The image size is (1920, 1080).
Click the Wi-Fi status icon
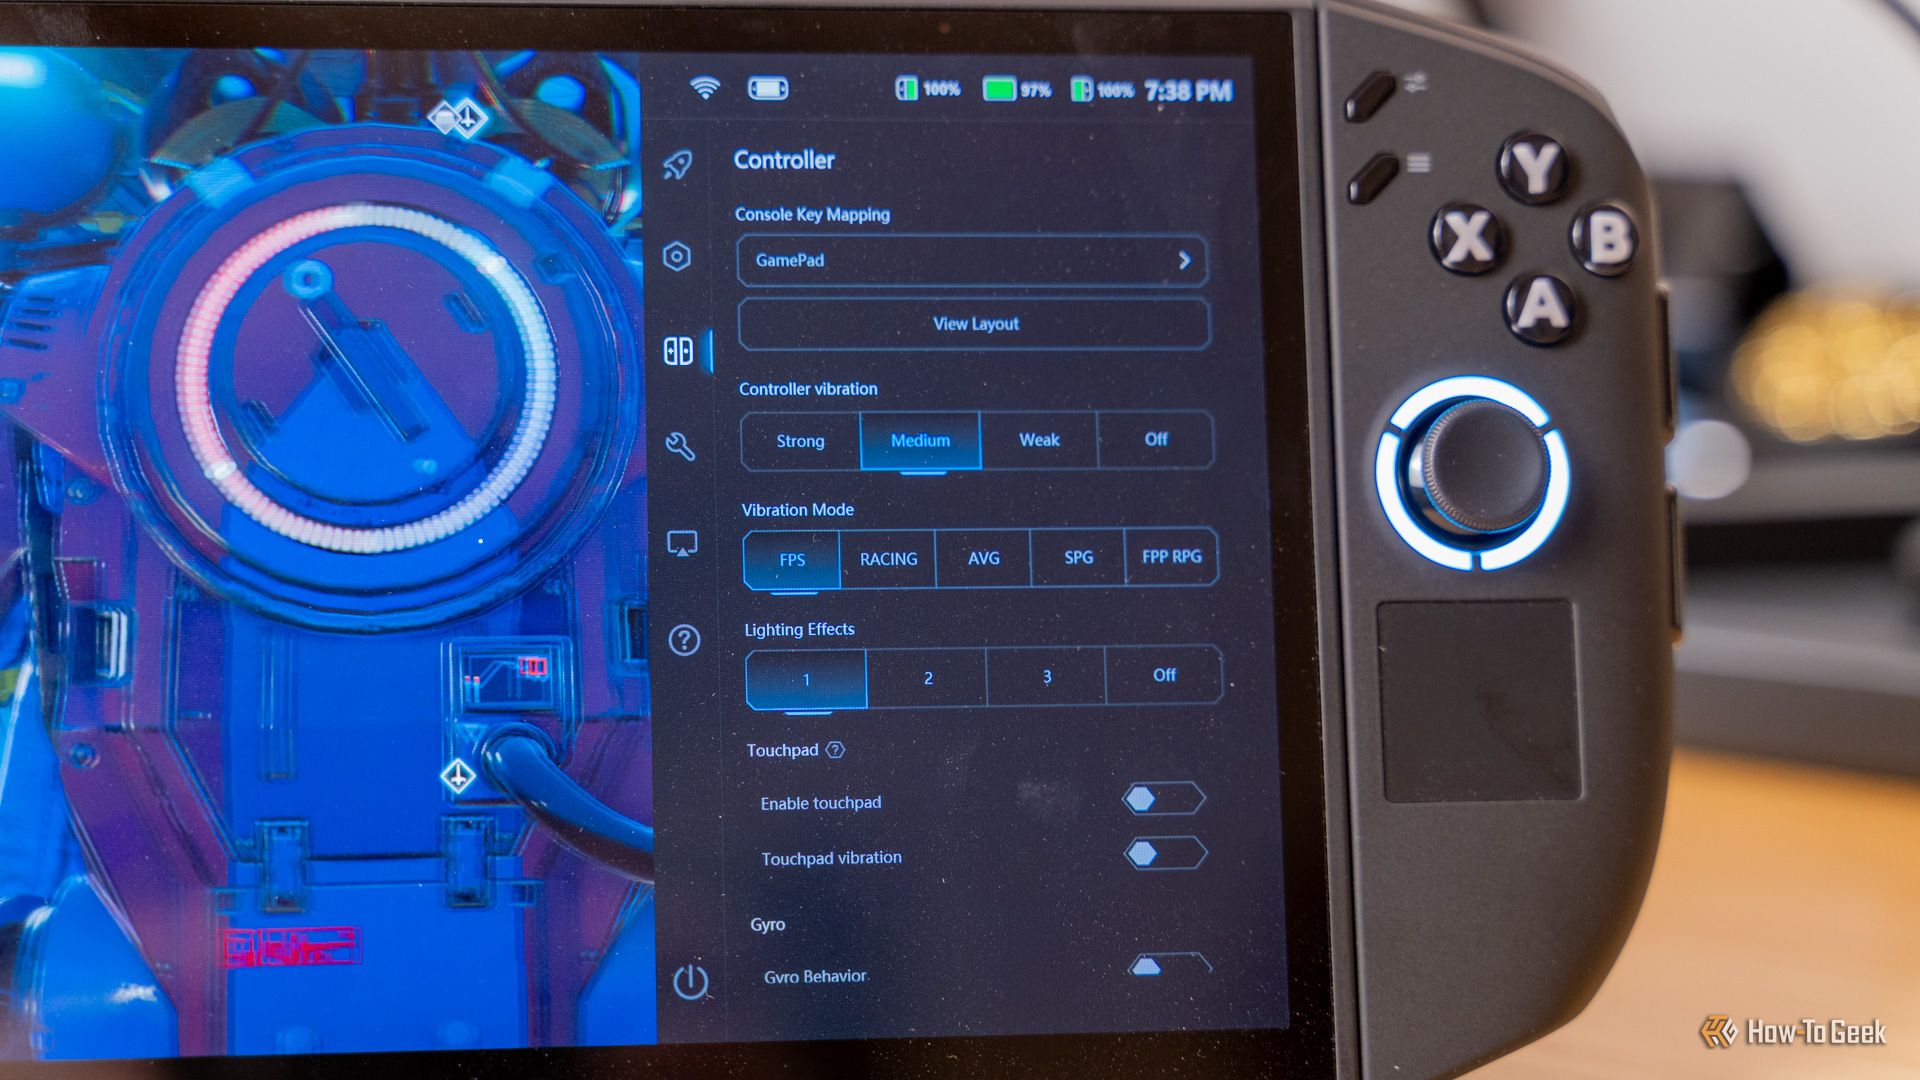pos(705,88)
